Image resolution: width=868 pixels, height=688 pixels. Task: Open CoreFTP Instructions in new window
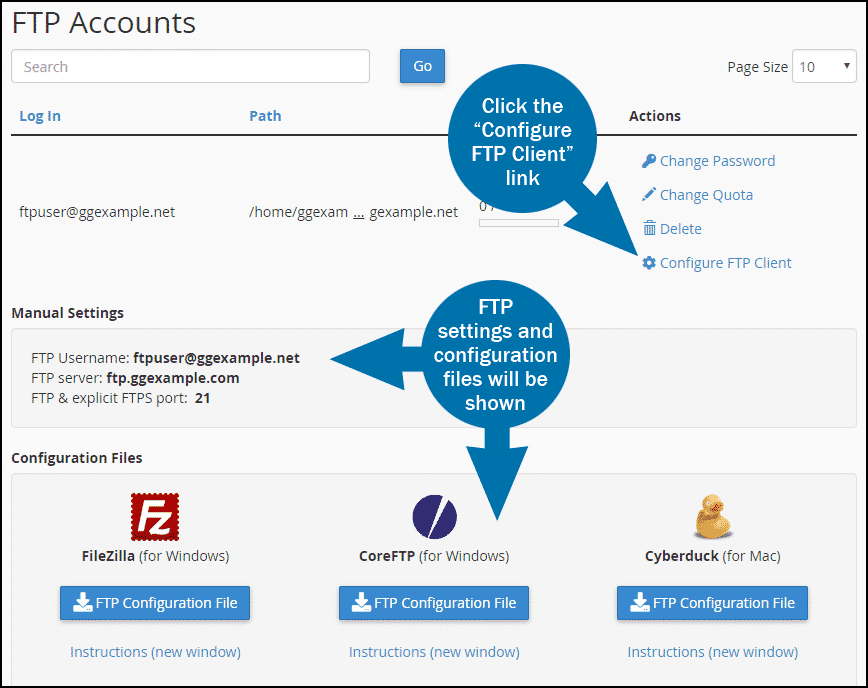434,652
